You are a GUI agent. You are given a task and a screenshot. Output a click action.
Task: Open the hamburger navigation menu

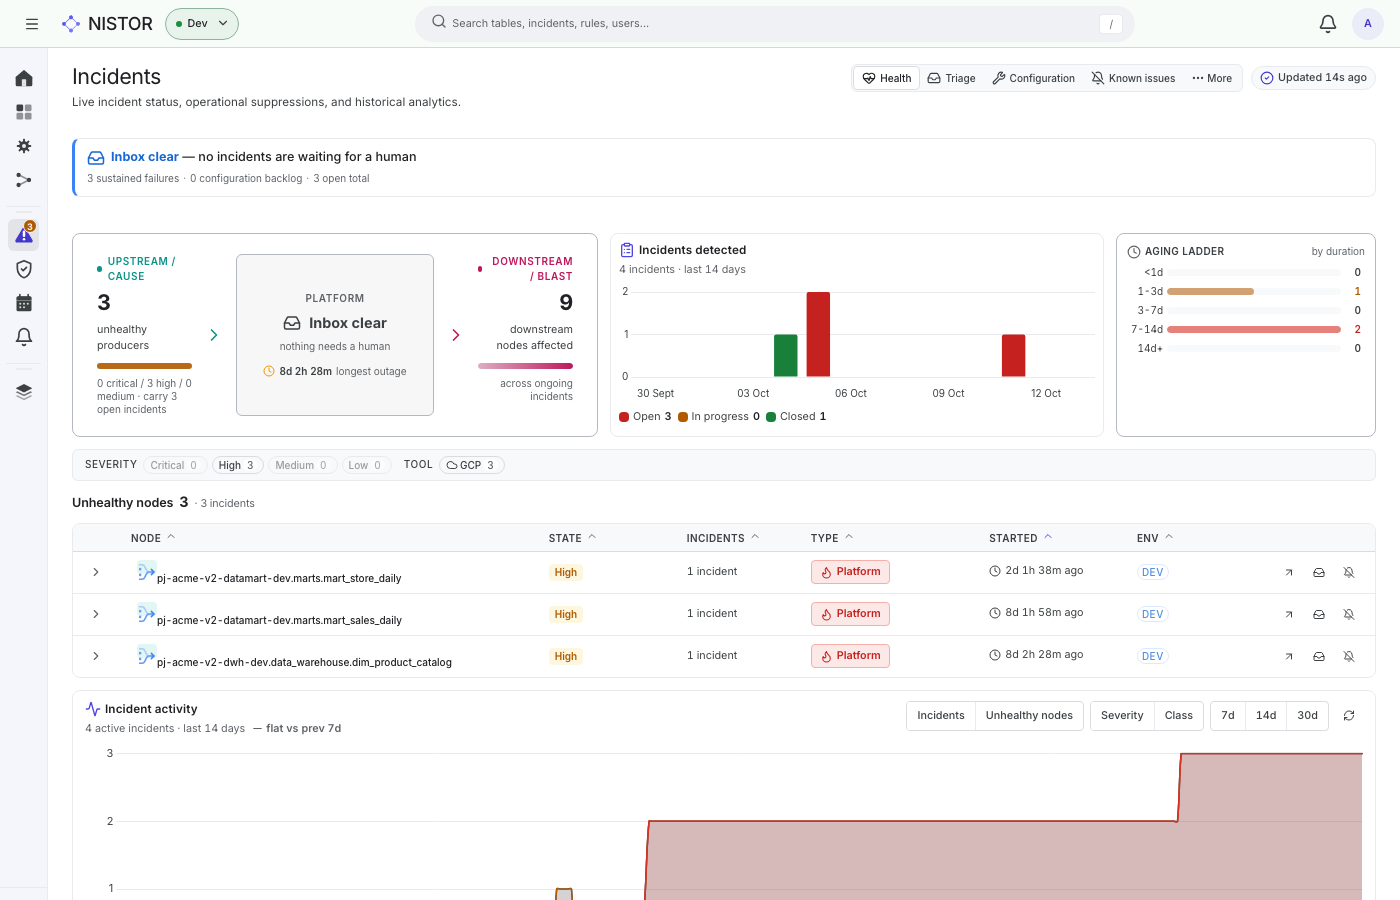click(32, 24)
